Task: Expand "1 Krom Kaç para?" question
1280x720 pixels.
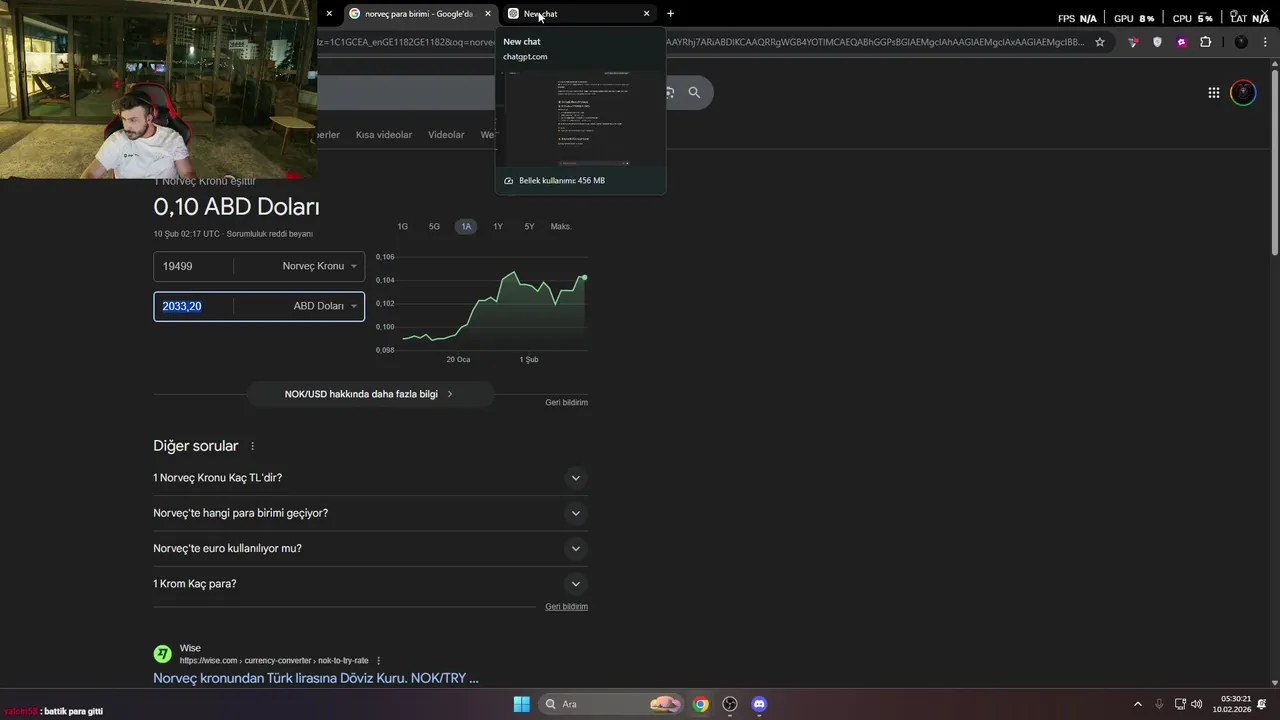Action: [370, 584]
